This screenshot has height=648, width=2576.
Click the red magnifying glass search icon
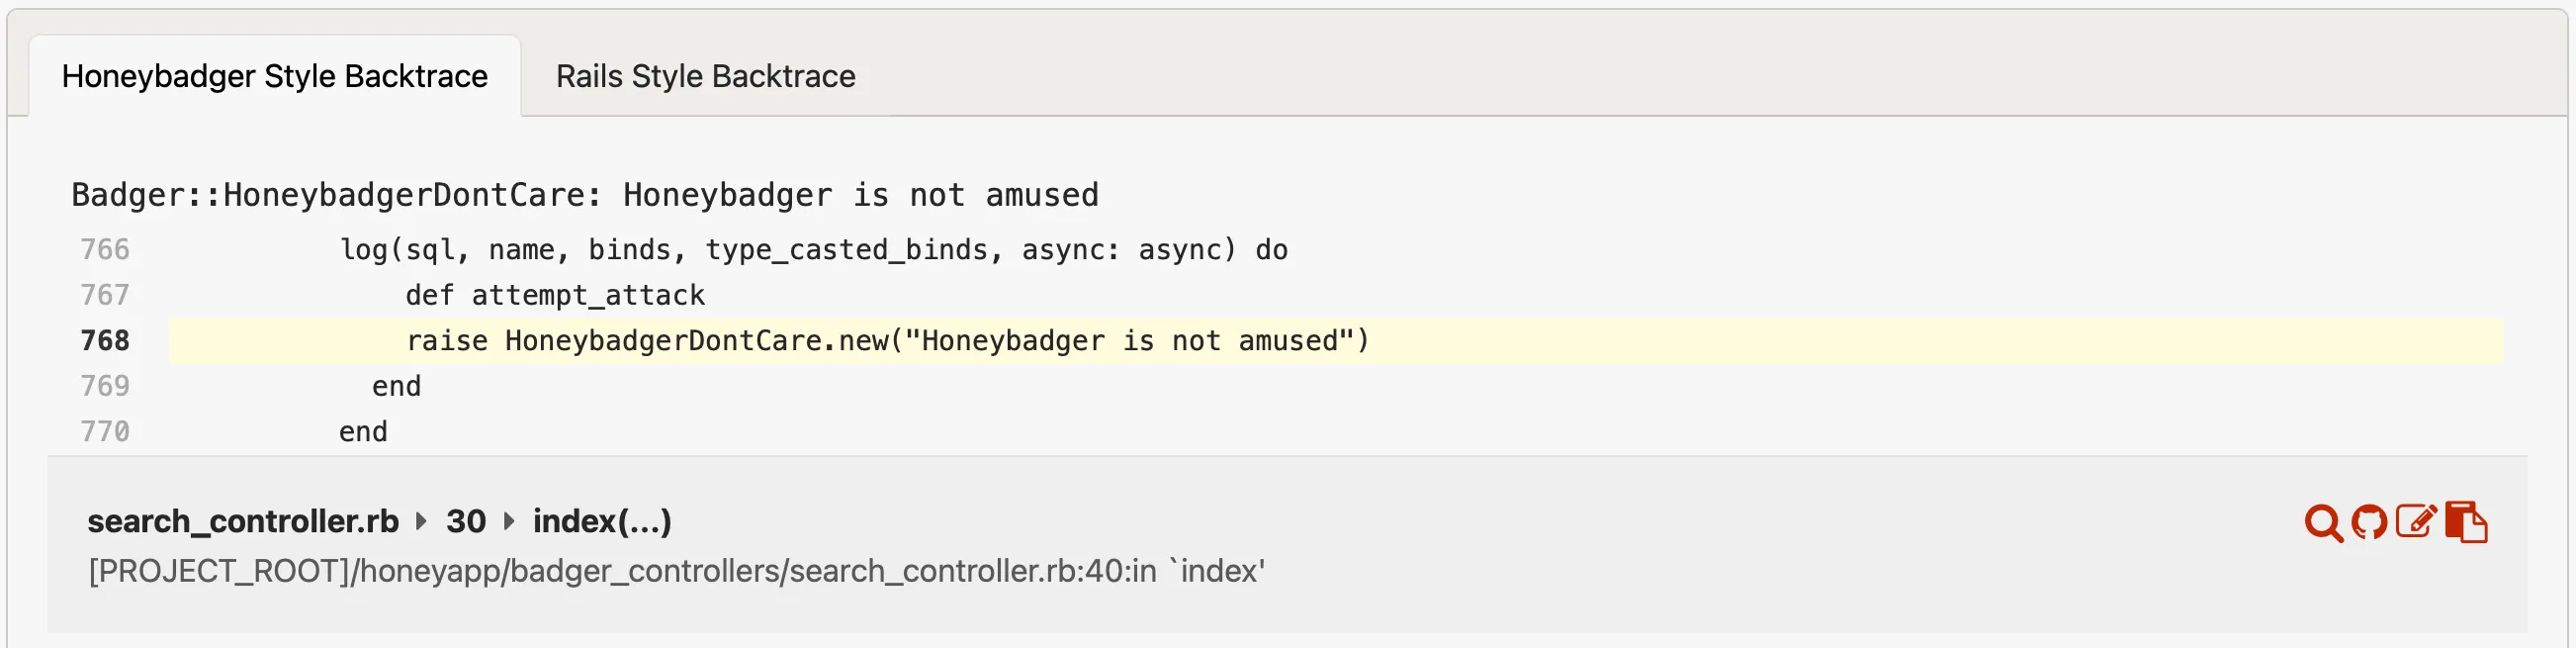click(x=2323, y=523)
